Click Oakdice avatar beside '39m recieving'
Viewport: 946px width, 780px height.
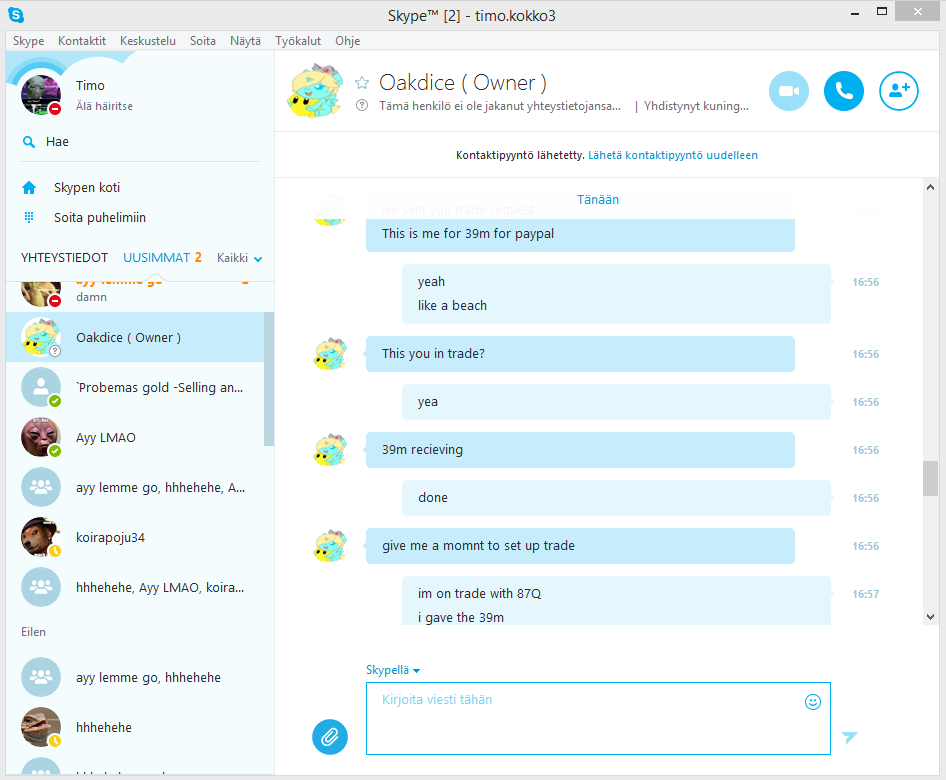tap(330, 449)
